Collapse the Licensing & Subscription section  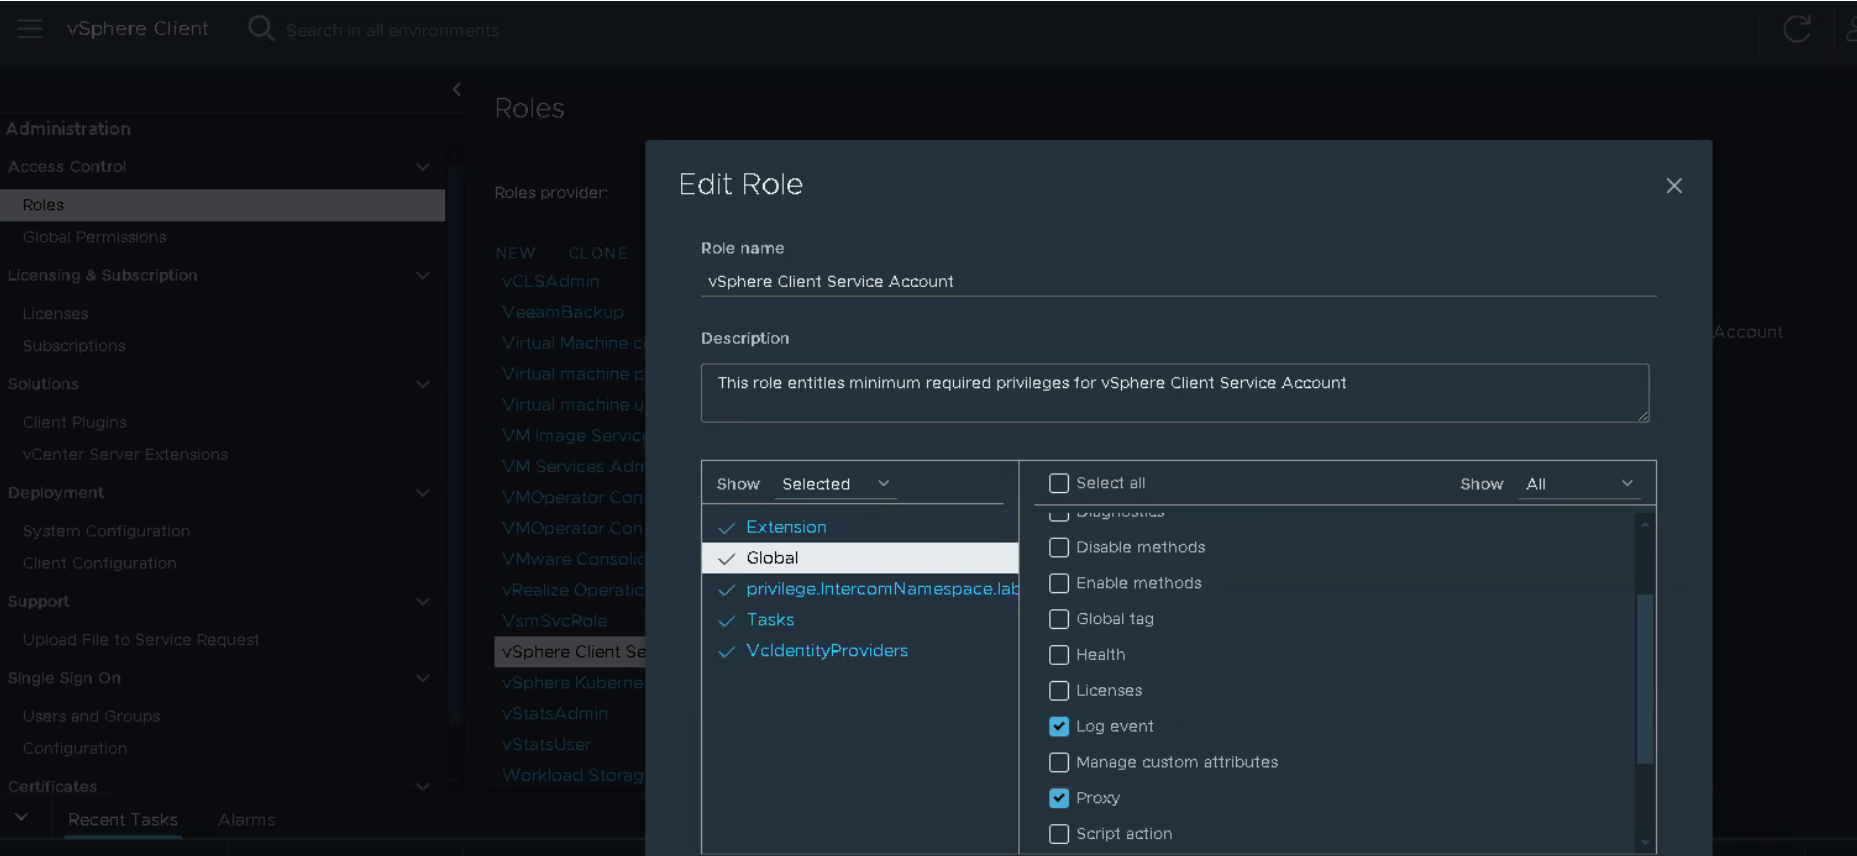tap(423, 276)
